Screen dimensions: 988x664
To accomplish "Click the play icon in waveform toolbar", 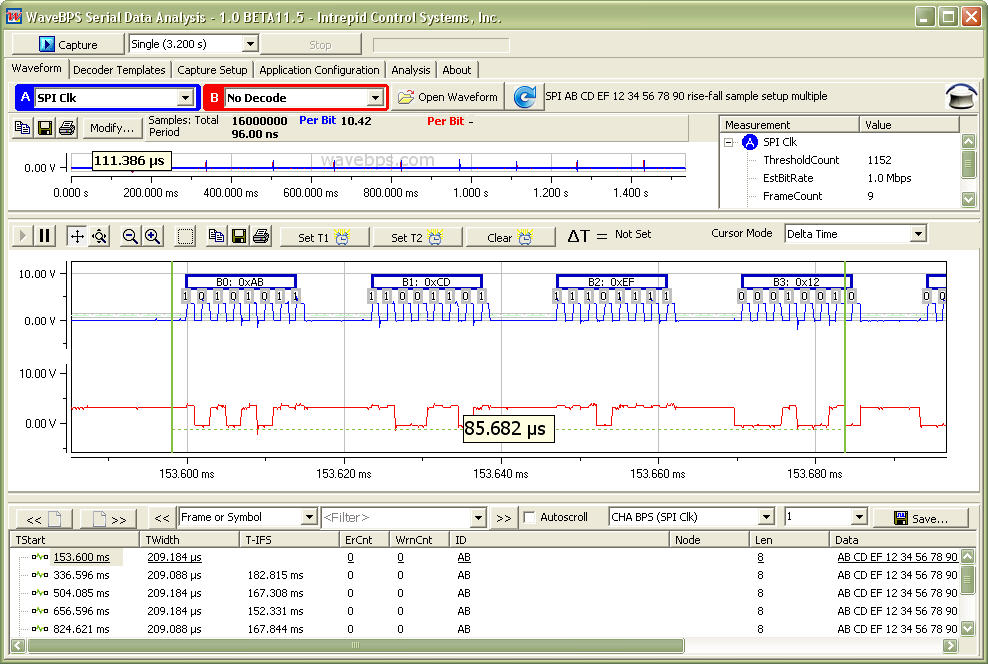I will point(23,236).
